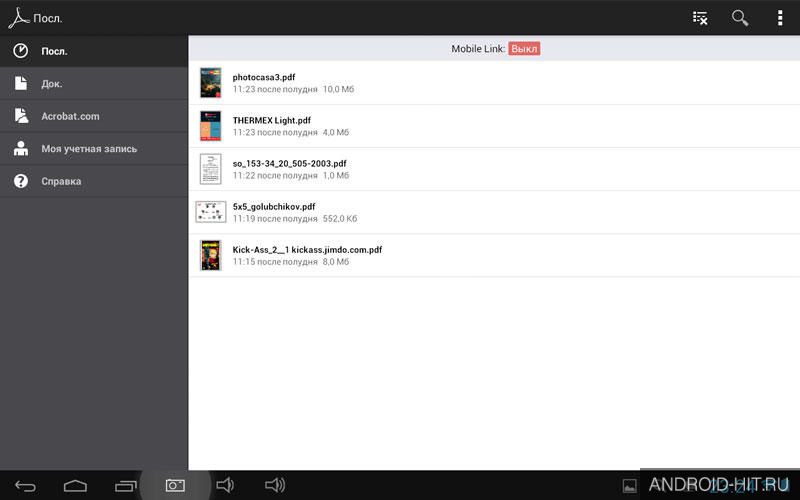The width and height of the screenshot is (800, 500).
Task: Click the Посл. title in top bar
Action: click(x=47, y=18)
